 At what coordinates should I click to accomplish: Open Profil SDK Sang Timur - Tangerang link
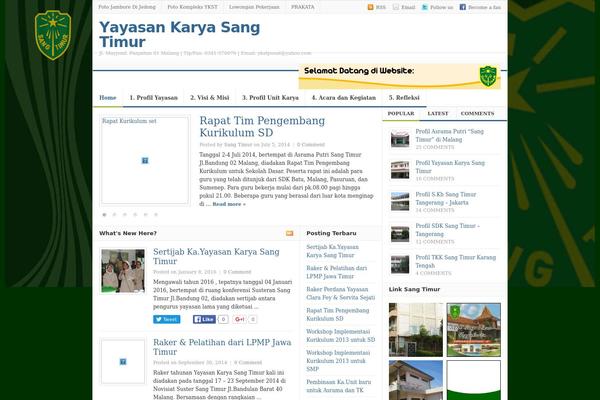[448, 230]
